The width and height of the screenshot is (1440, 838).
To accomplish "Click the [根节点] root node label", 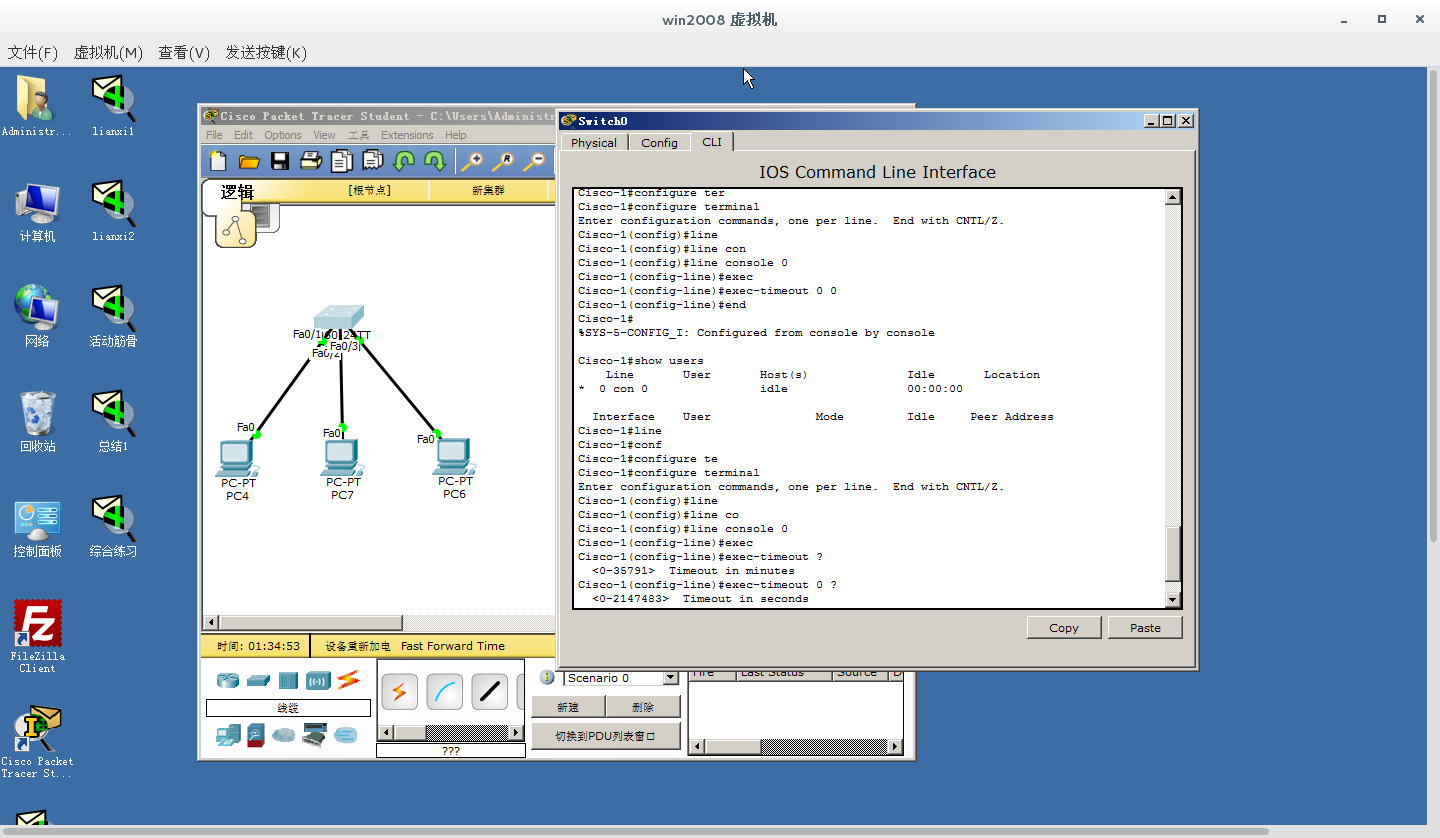I will pos(369,190).
